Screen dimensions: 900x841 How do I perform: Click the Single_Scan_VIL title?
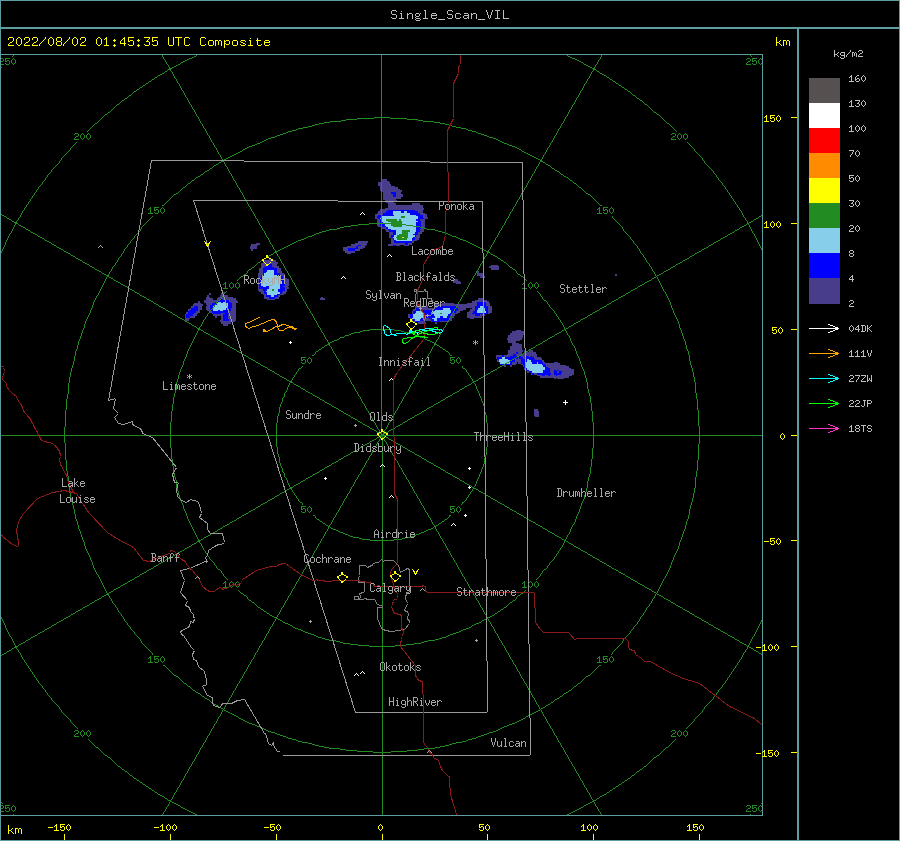tap(449, 14)
